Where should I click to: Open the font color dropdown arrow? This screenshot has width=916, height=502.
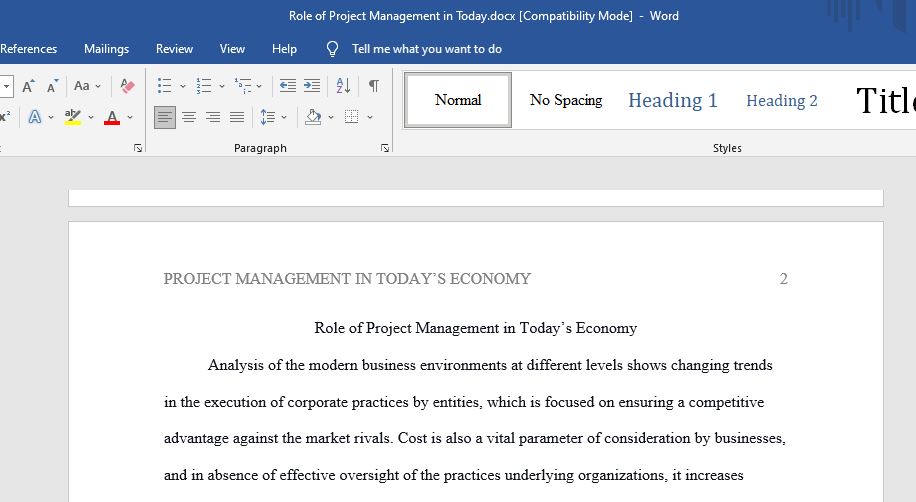(130, 117)
